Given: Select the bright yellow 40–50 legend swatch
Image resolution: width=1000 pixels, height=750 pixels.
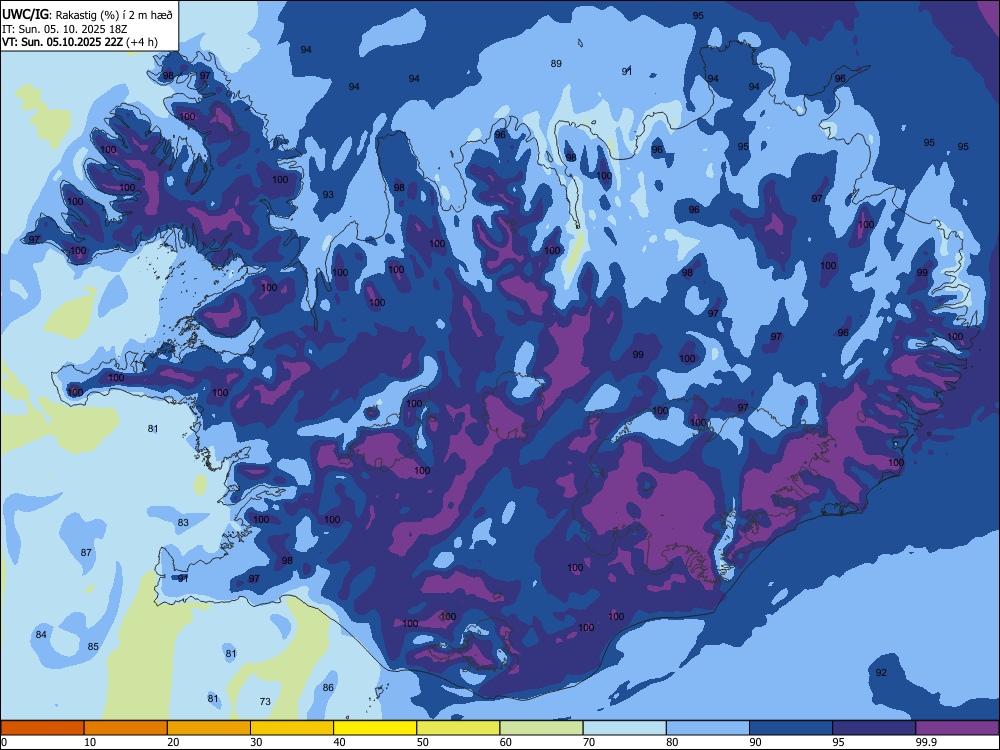Looking at the screenshot, I should click(375, 728).
